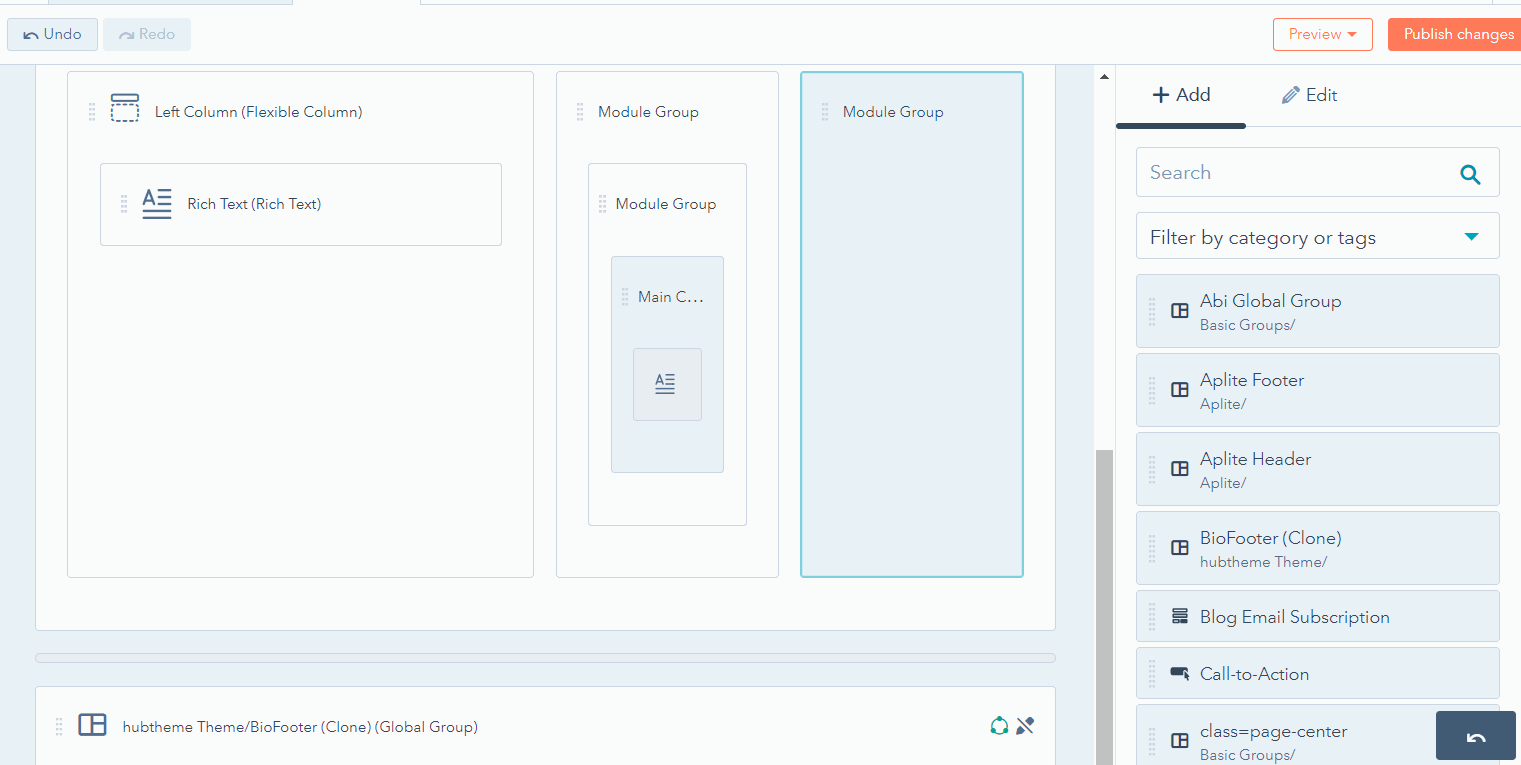Select the Rich Text module icon
The height and width of the screenshot is (765, 1521).
click(157, 204)
